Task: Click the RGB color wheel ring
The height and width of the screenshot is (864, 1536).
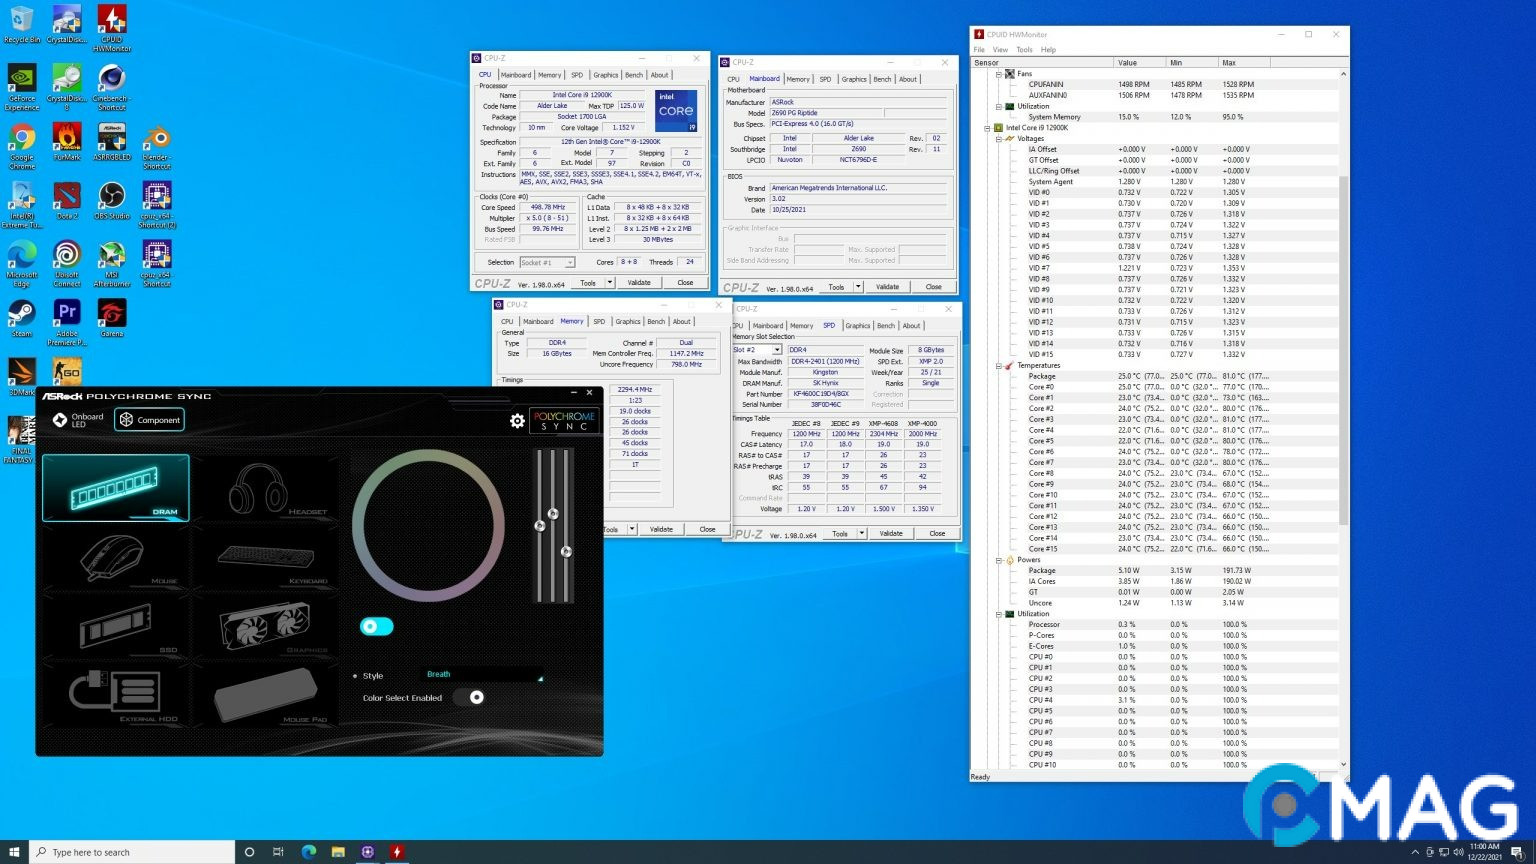Action: [429, 455]
